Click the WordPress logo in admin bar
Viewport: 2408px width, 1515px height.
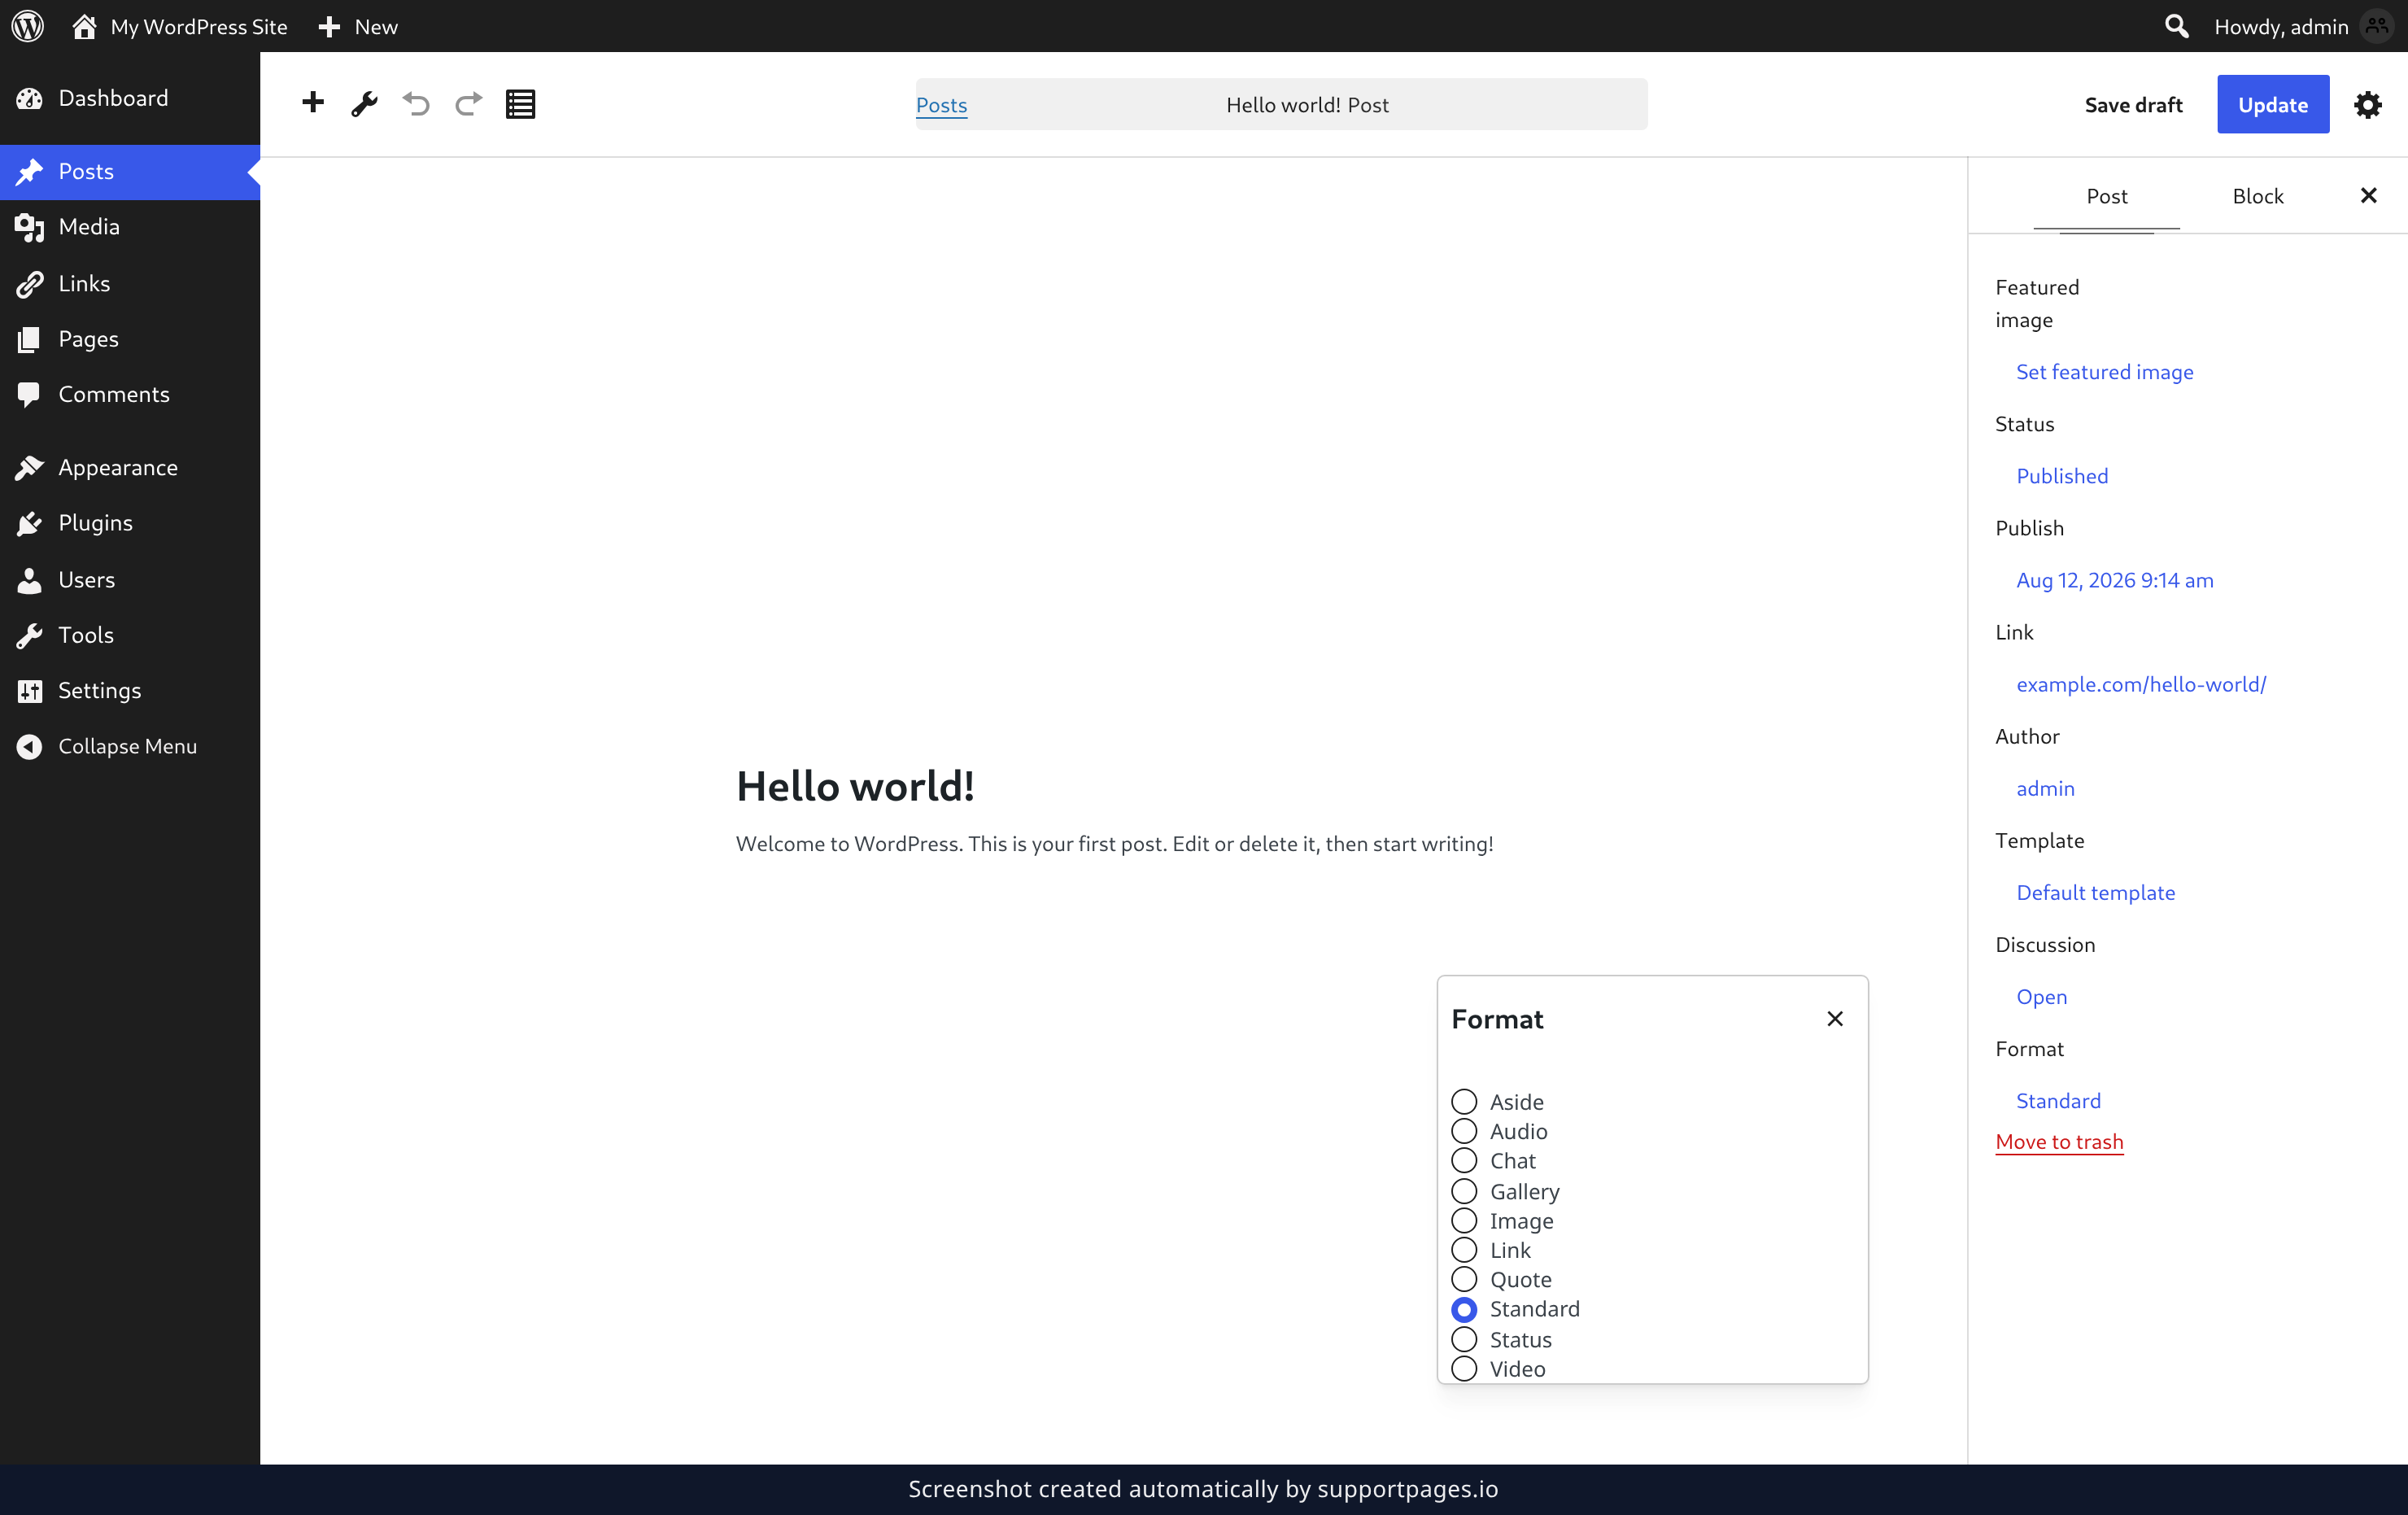[28, 26]
